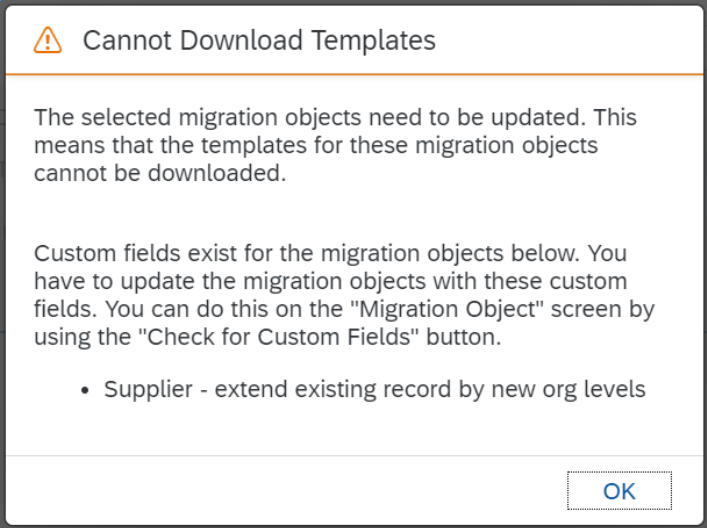
Task: Click the paragraph starting "Custom fields exist"
Action: tap(344, 295)
